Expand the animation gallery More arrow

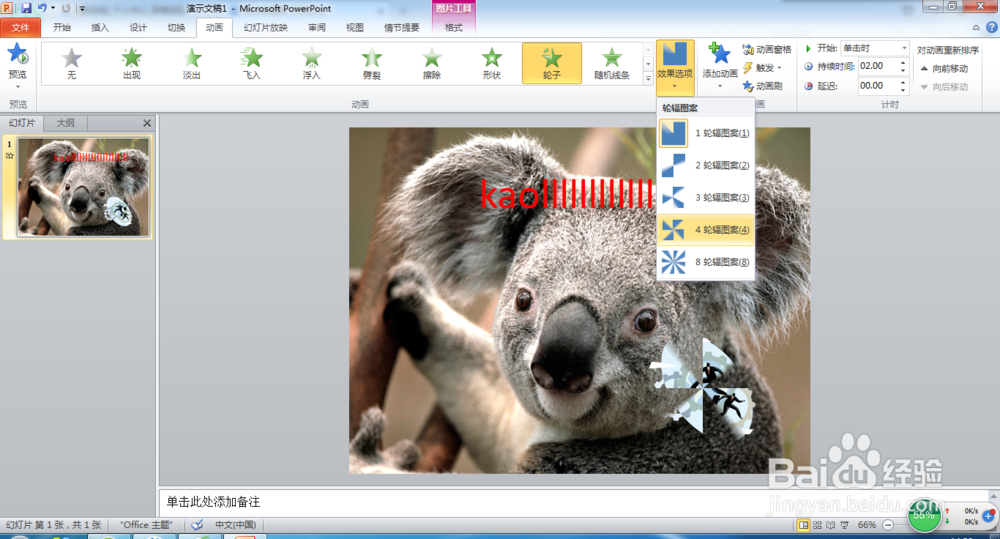[x=648, y=78]
